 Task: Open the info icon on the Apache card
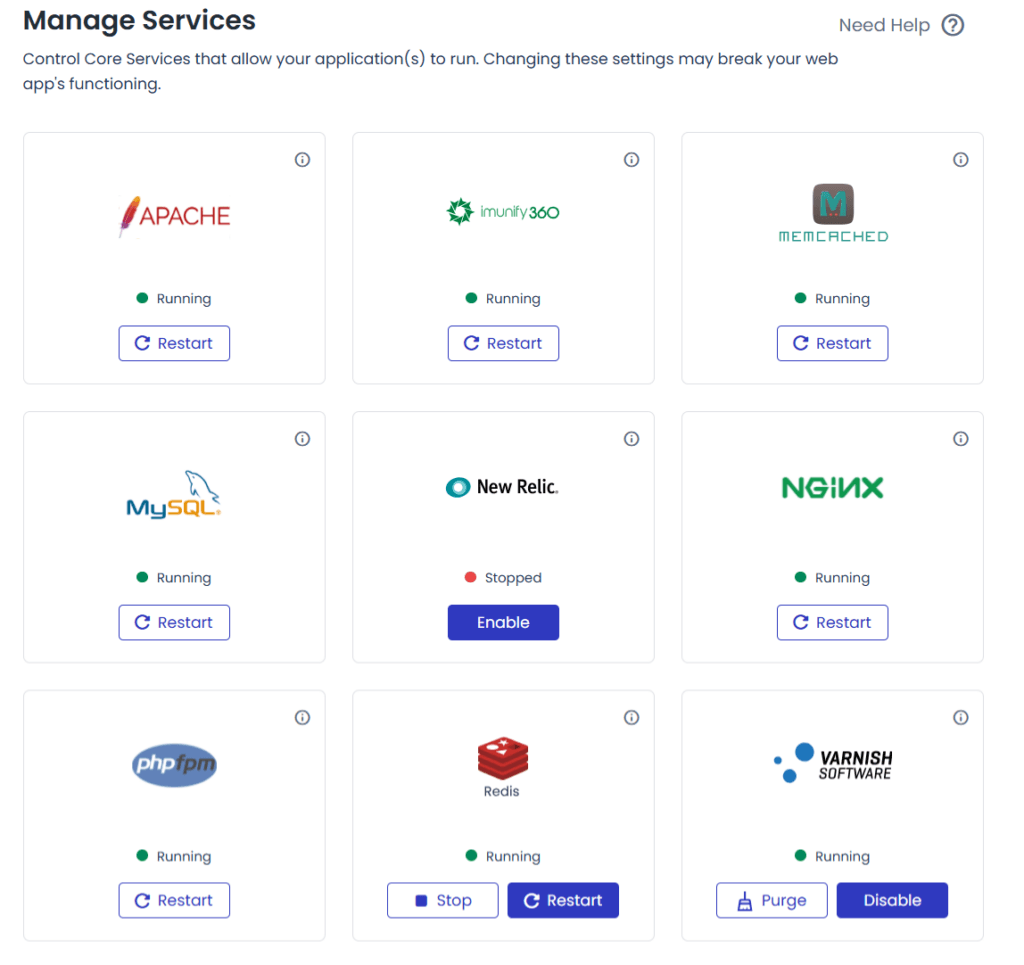click(x=302, y=160)
